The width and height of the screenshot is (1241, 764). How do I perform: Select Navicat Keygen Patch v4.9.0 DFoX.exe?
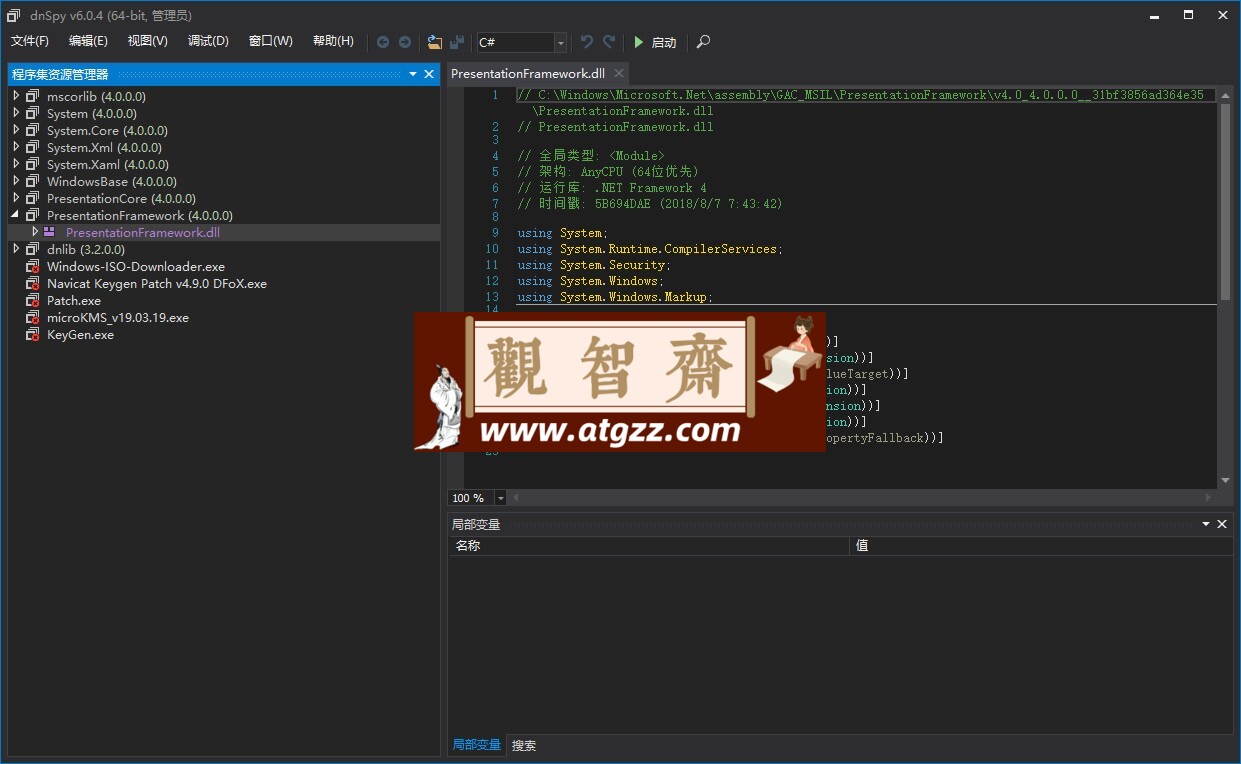157,284
